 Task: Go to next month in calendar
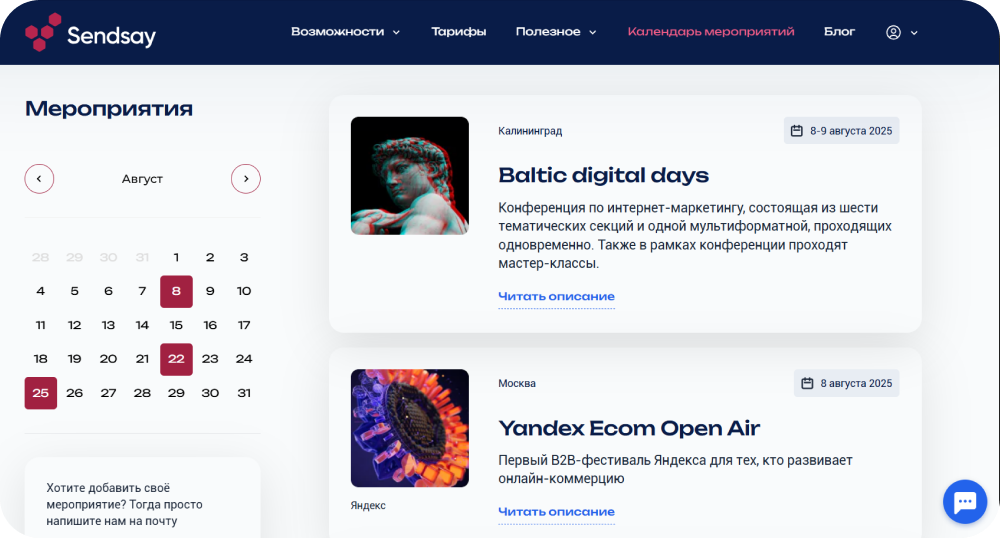(x=246, y=178)
